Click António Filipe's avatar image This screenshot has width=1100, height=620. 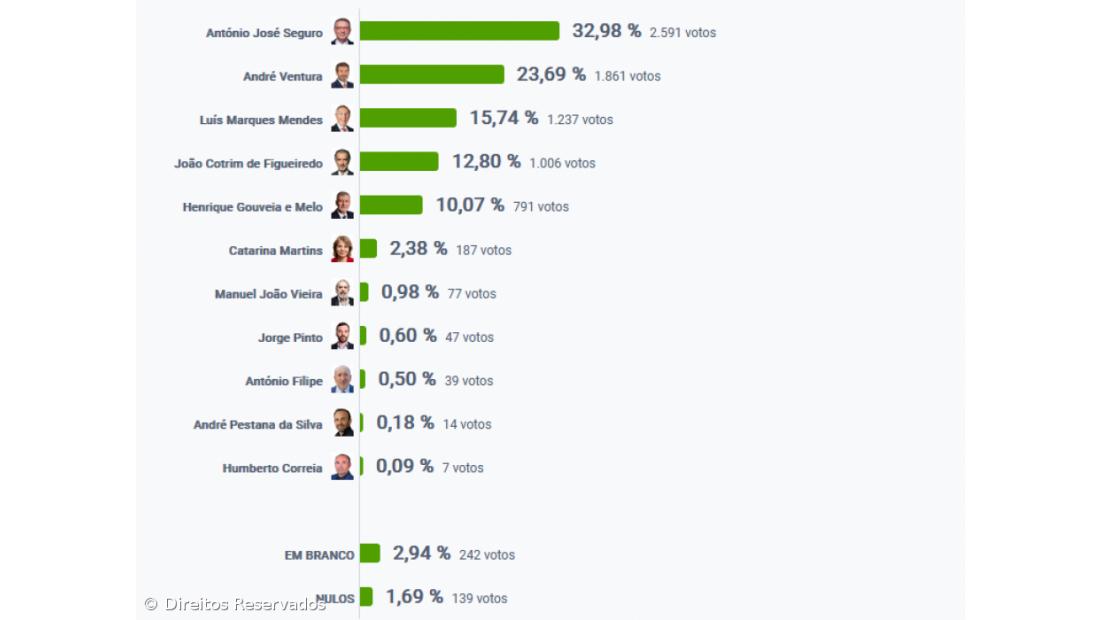tap(342, 380)
